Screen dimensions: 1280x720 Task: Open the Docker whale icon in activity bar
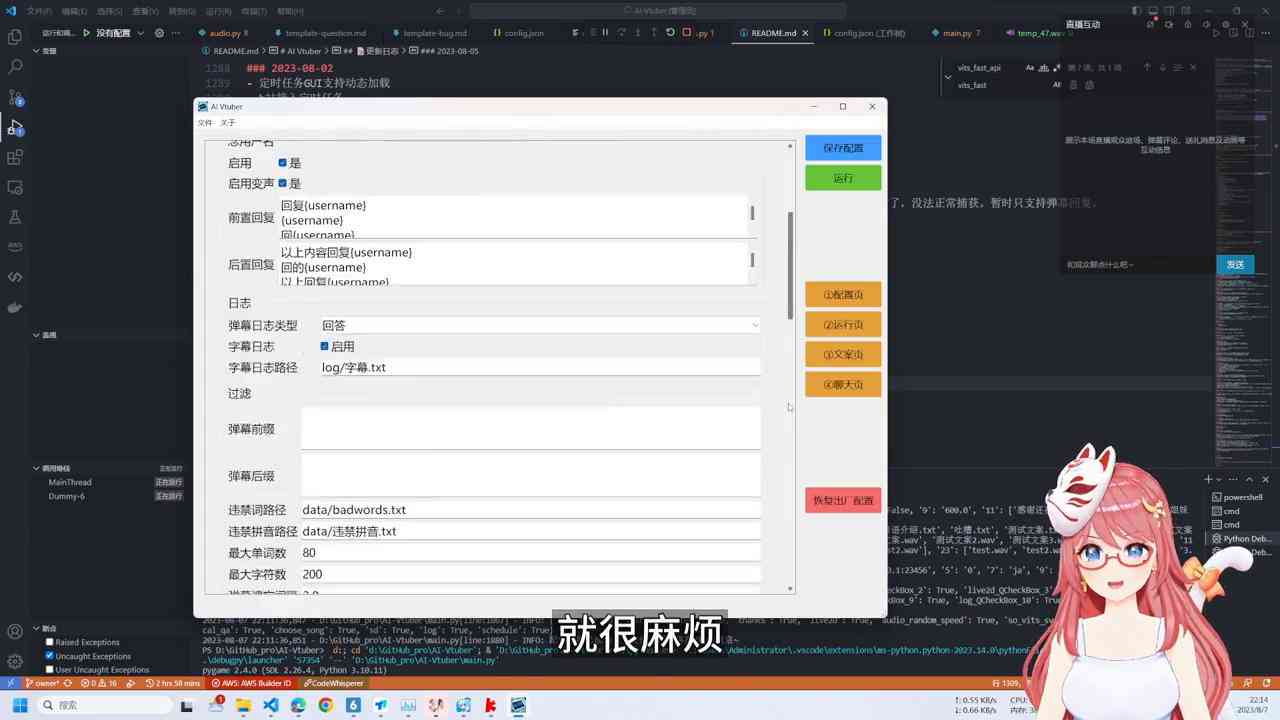click(15, 307)
